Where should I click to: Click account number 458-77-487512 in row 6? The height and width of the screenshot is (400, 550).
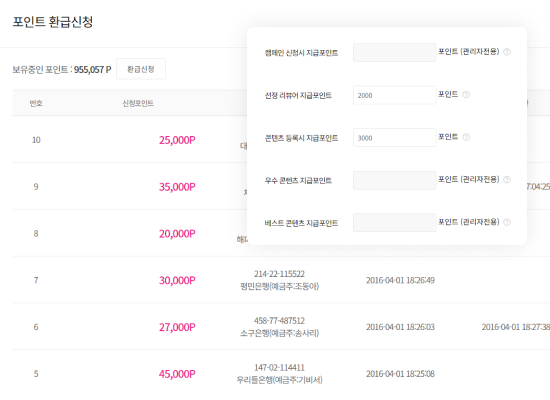point(280,320)
